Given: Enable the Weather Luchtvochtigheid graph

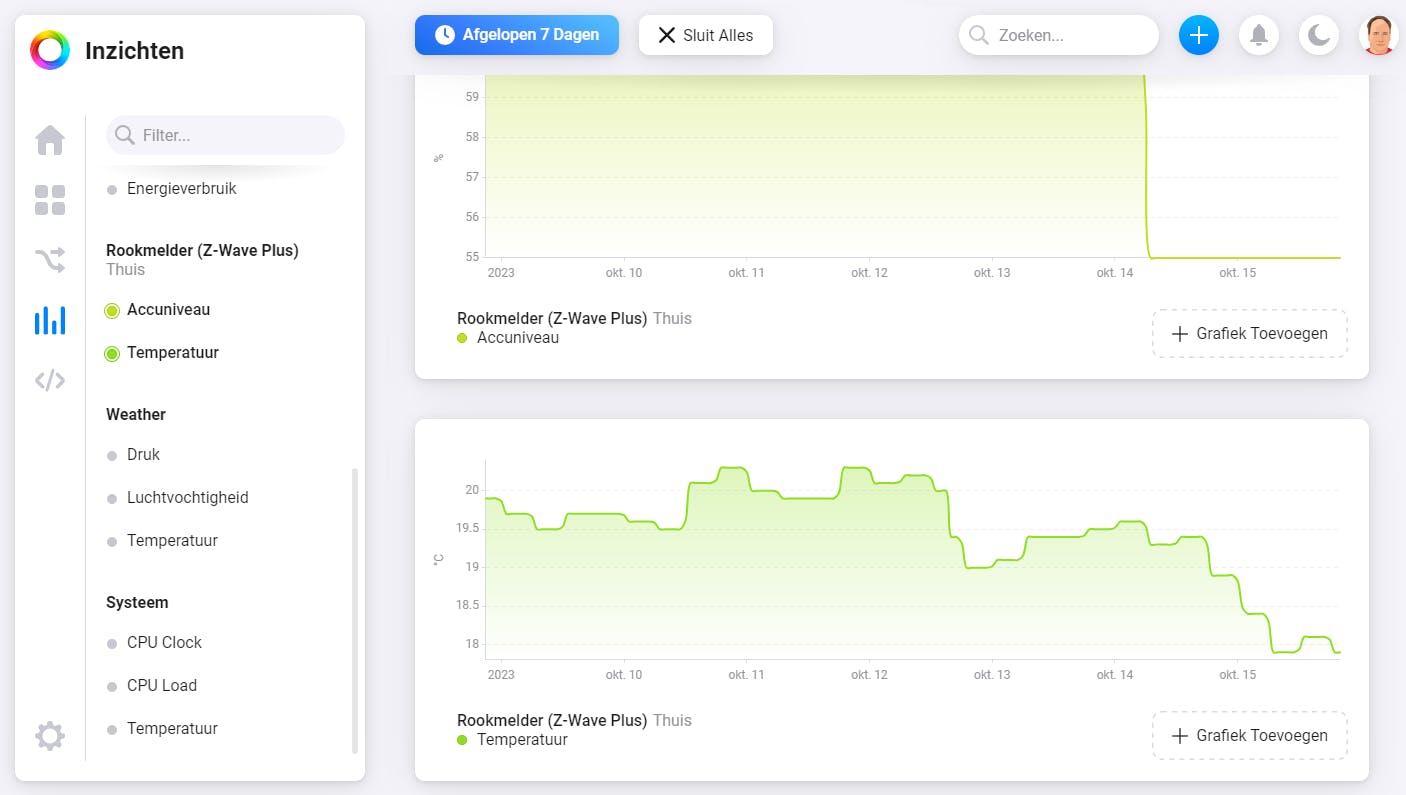Looking at the screenshot, I should coord(187,498).
